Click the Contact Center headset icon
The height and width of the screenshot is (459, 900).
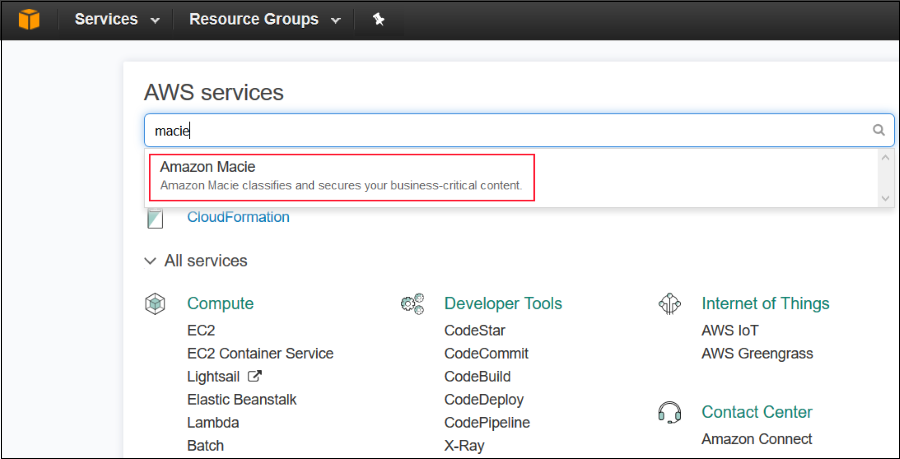(669, 412)
